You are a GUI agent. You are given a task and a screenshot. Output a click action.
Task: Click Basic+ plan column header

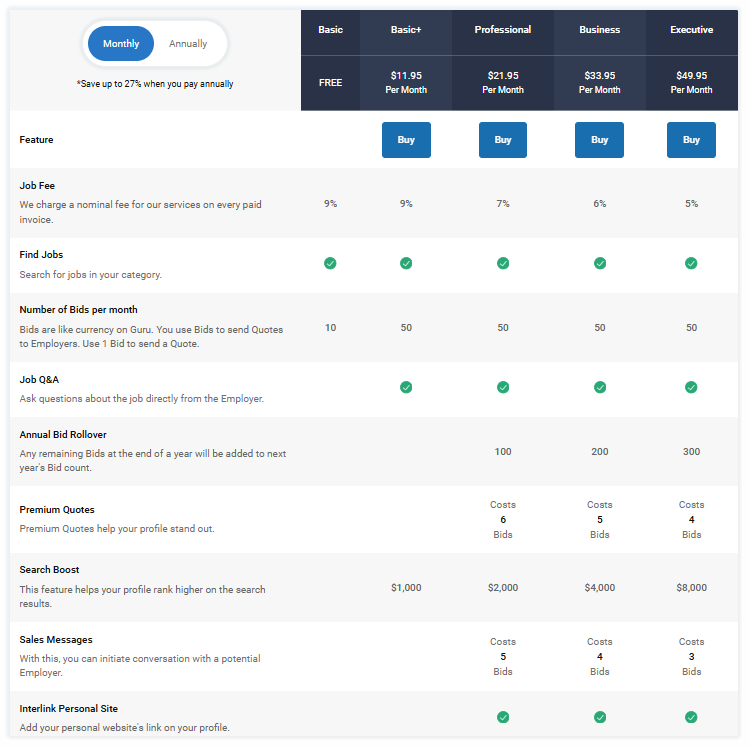(406, 30)
